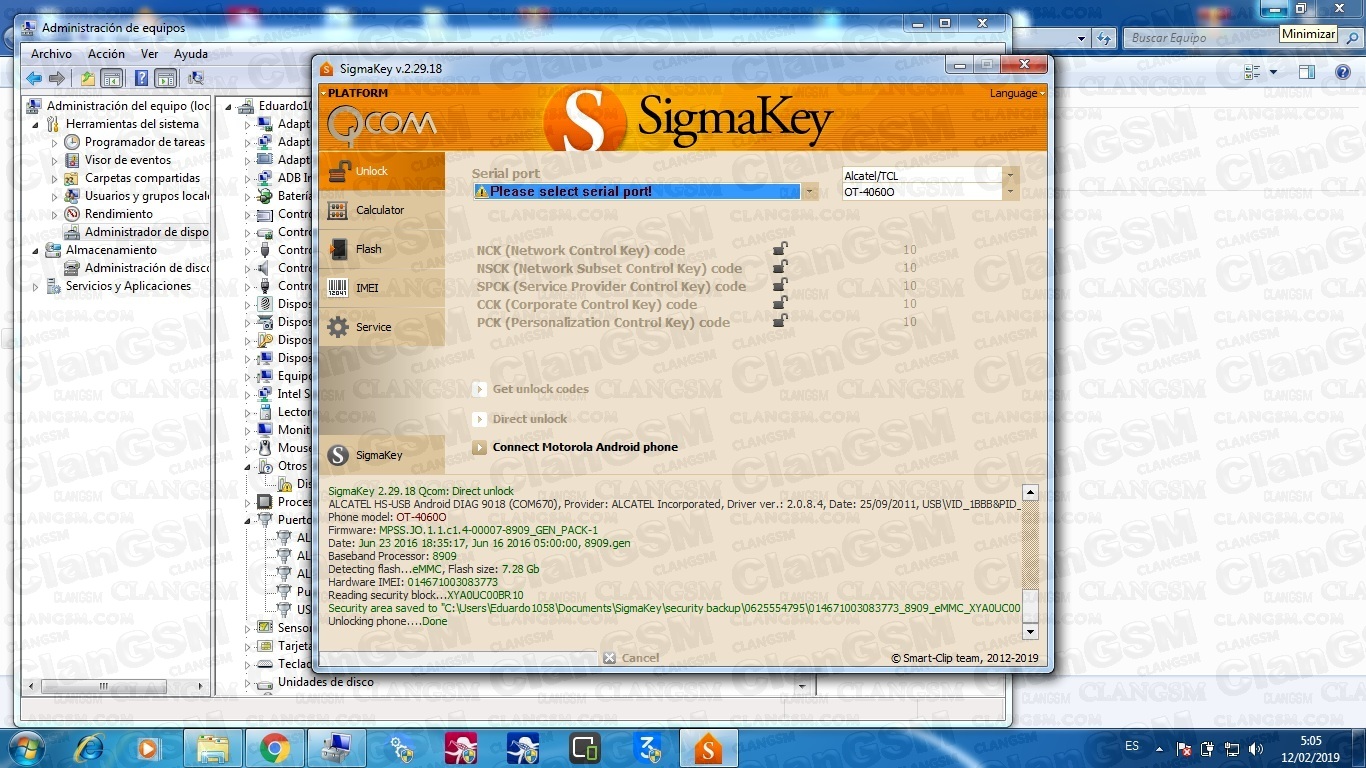This screenshot has width=1366, height=768.
Task: Click Connect Motorola Android phone
Action: pos(575,447)
